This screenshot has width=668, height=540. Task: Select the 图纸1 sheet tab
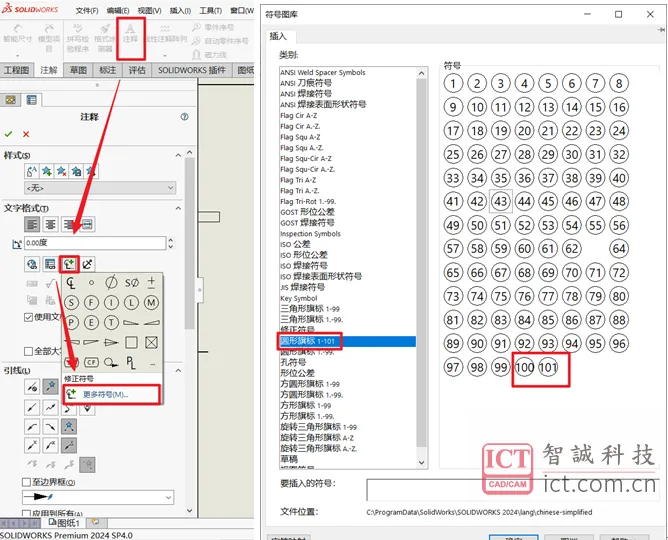(x=63, y=522)
